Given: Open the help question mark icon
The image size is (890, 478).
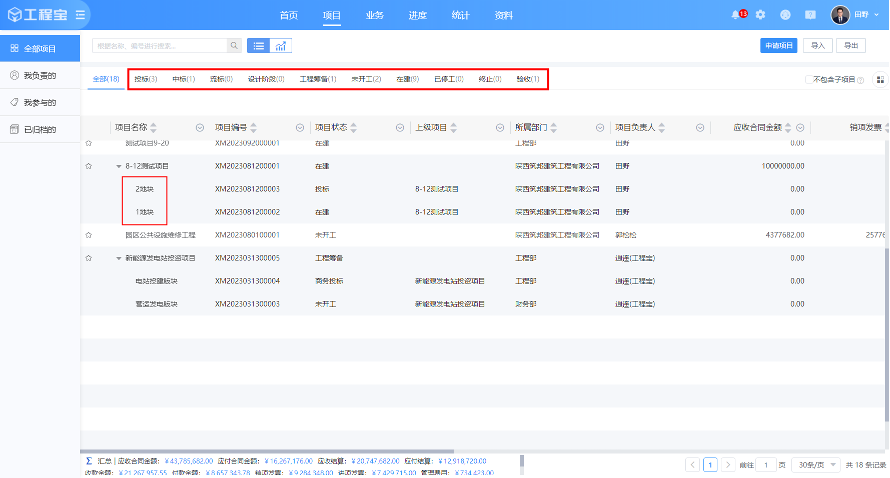Looking at the screenshot, I should [x=810, y=15].
